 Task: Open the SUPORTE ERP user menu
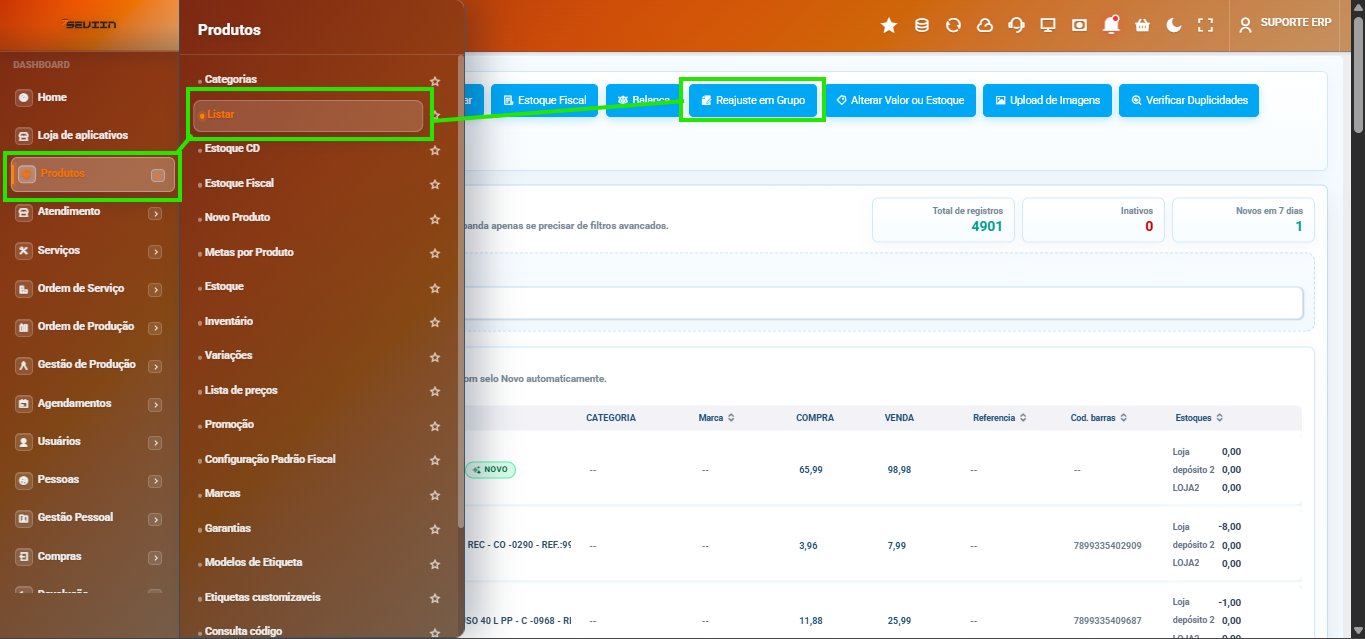pos(1285,24)
